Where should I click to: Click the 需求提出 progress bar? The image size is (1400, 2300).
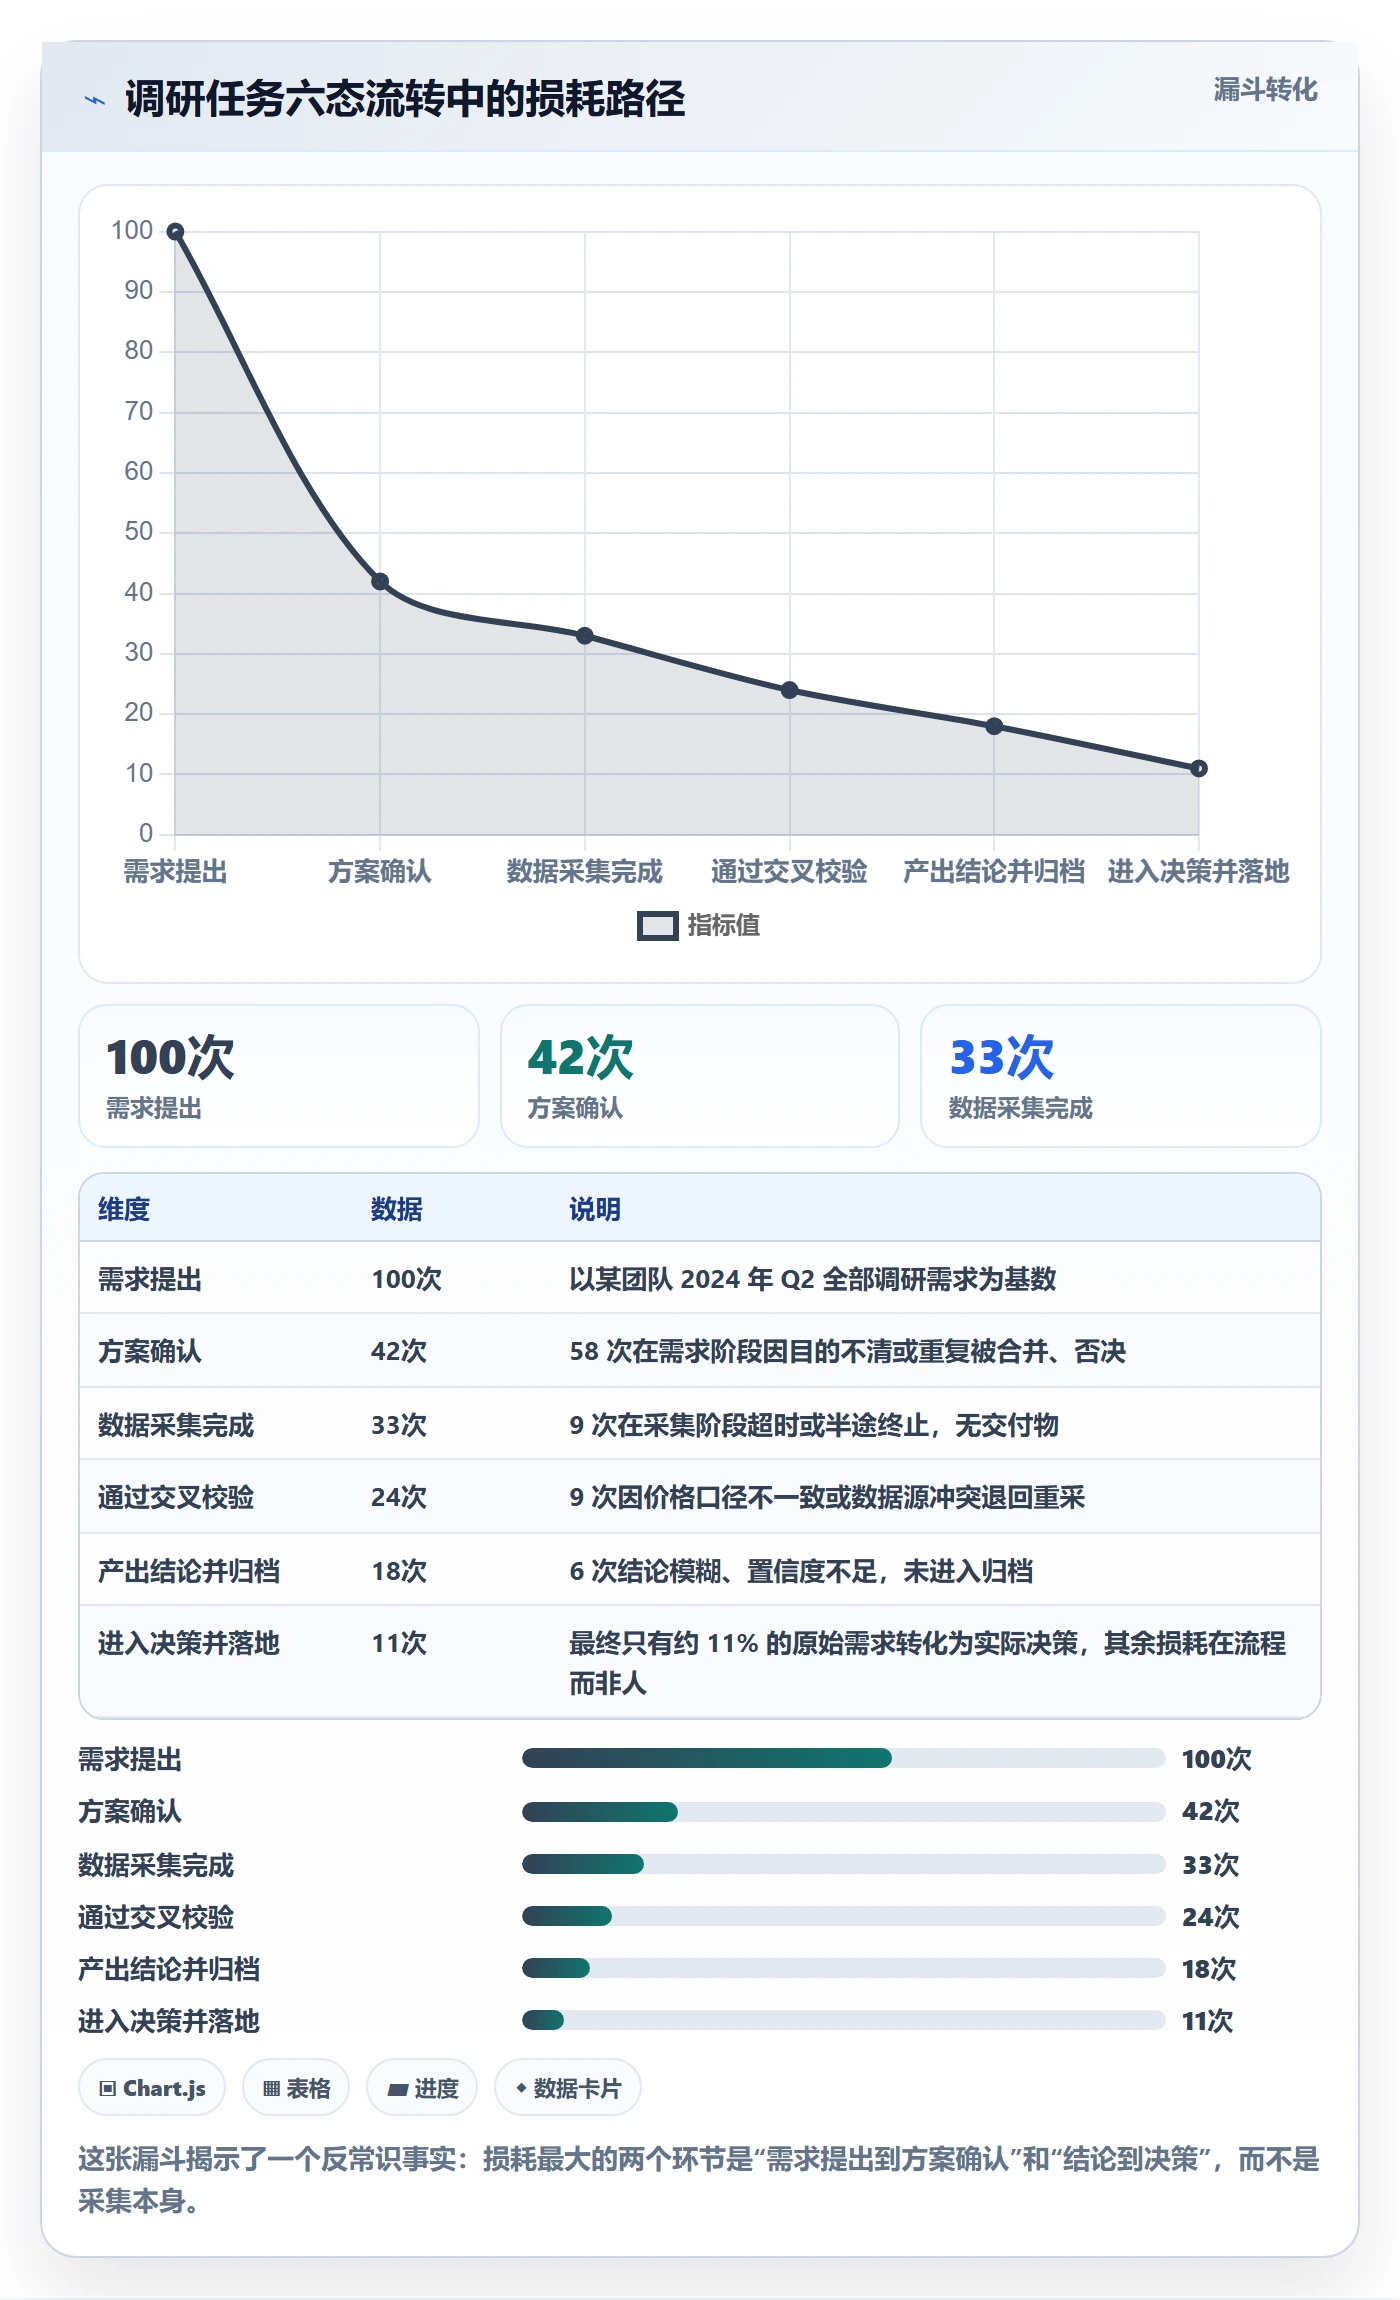point(844,1758)
